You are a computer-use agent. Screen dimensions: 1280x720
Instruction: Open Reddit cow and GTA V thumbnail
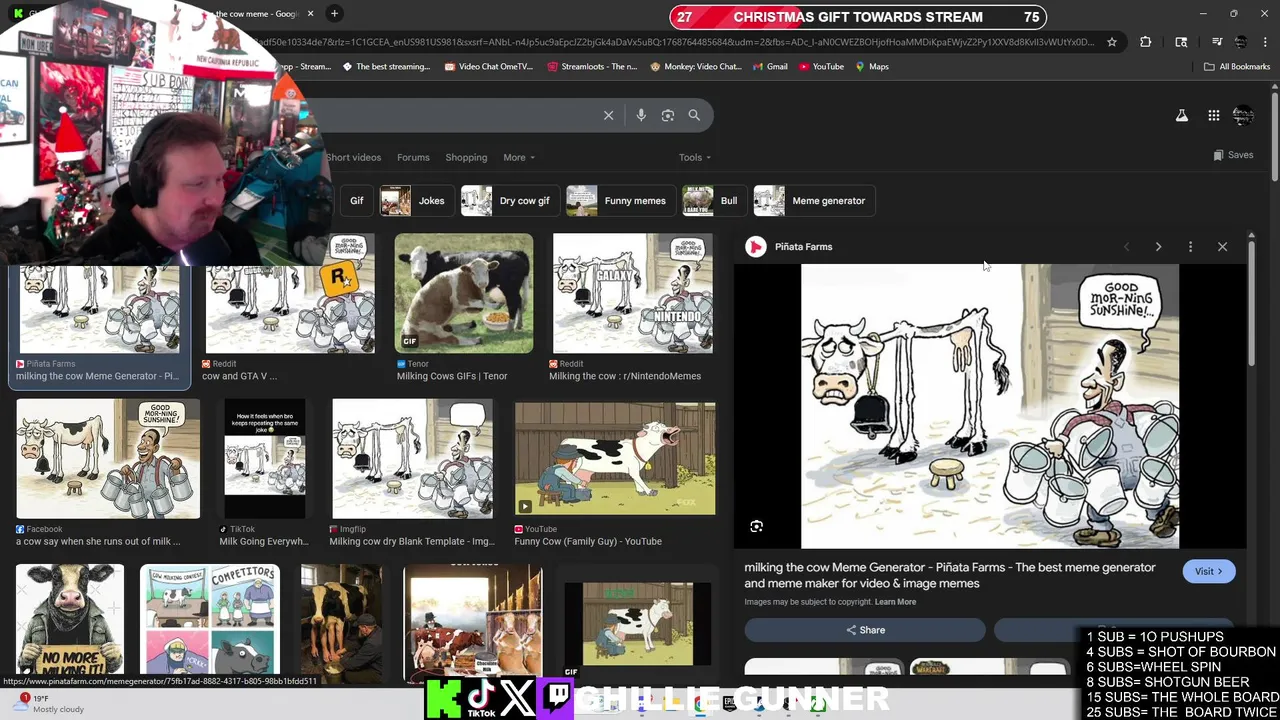pyautogui.click(x=290, y=293)
